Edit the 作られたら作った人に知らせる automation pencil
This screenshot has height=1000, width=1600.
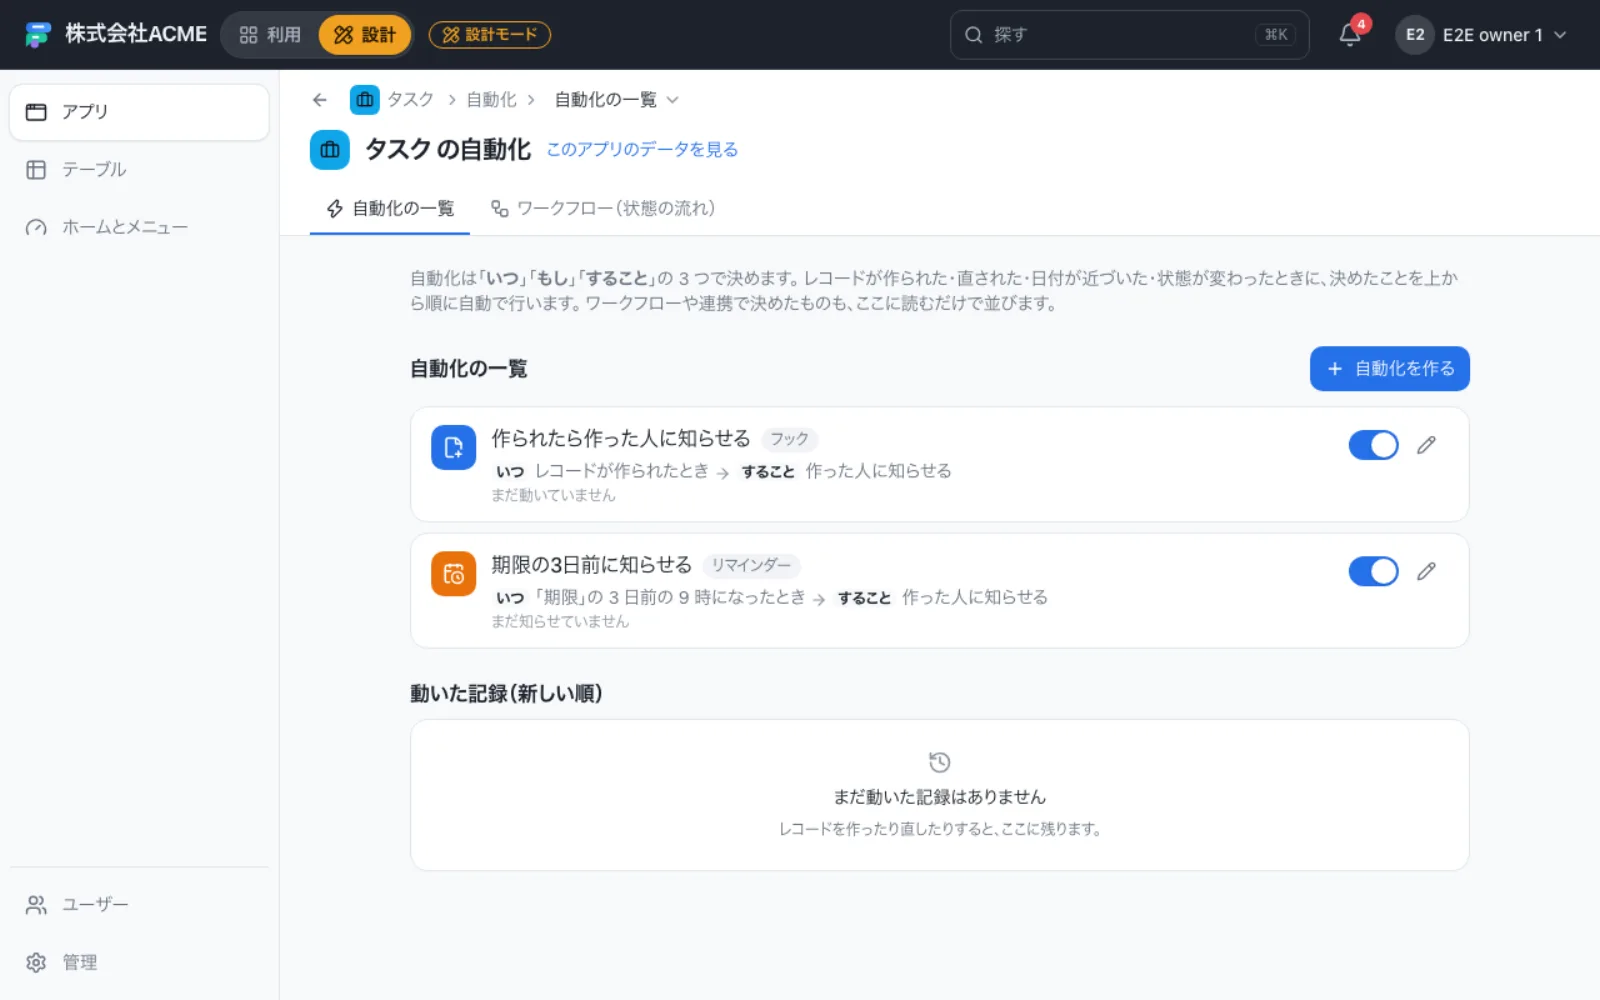coord(1426,445)
